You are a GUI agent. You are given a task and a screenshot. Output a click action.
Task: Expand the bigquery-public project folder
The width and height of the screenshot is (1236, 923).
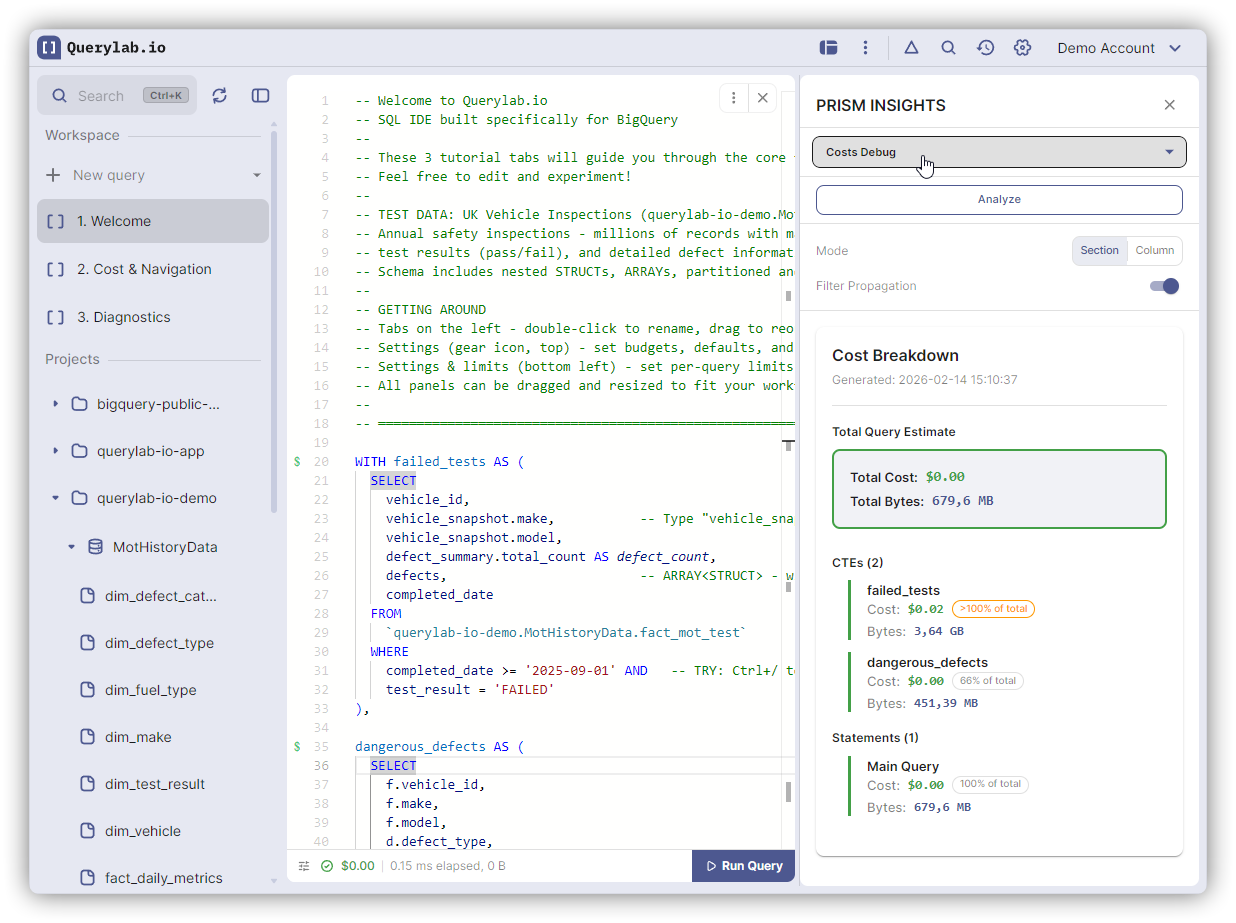(x=55, y=404)
